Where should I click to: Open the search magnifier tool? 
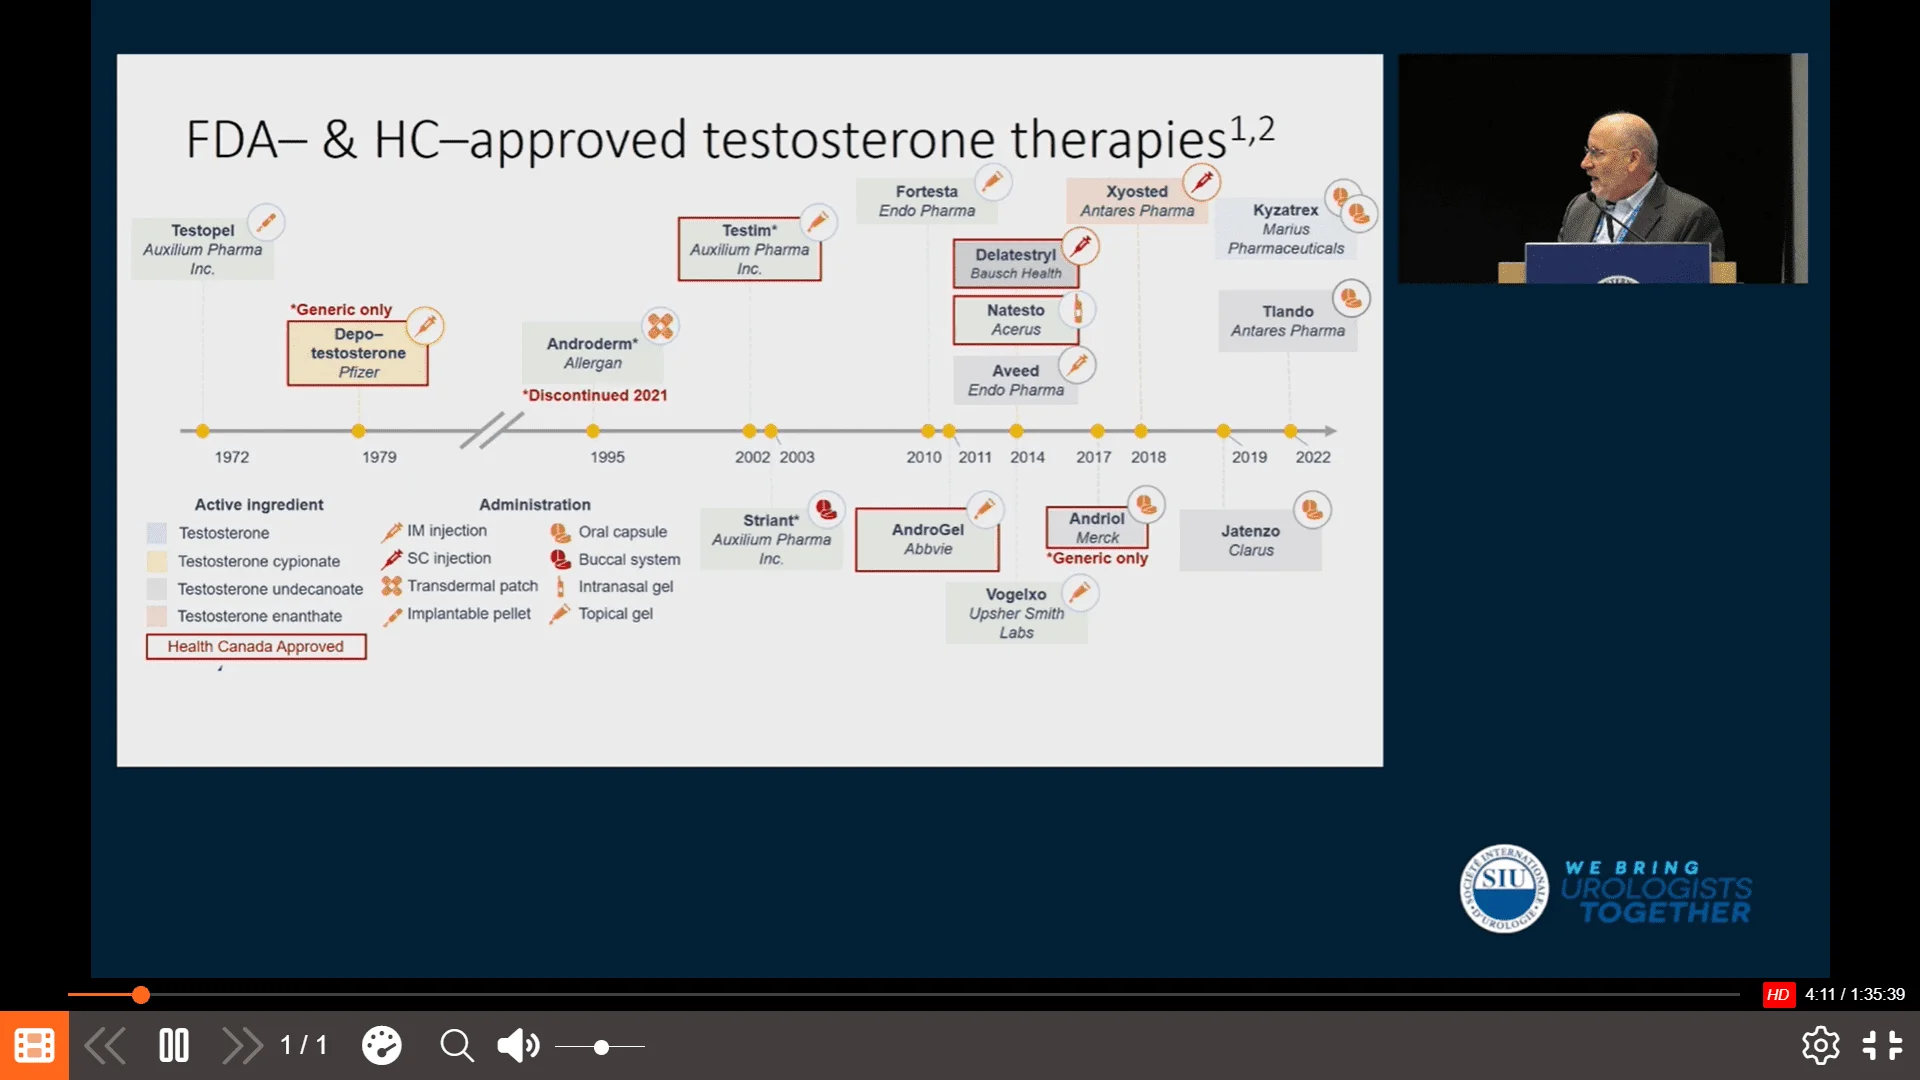coord(457,1046)
